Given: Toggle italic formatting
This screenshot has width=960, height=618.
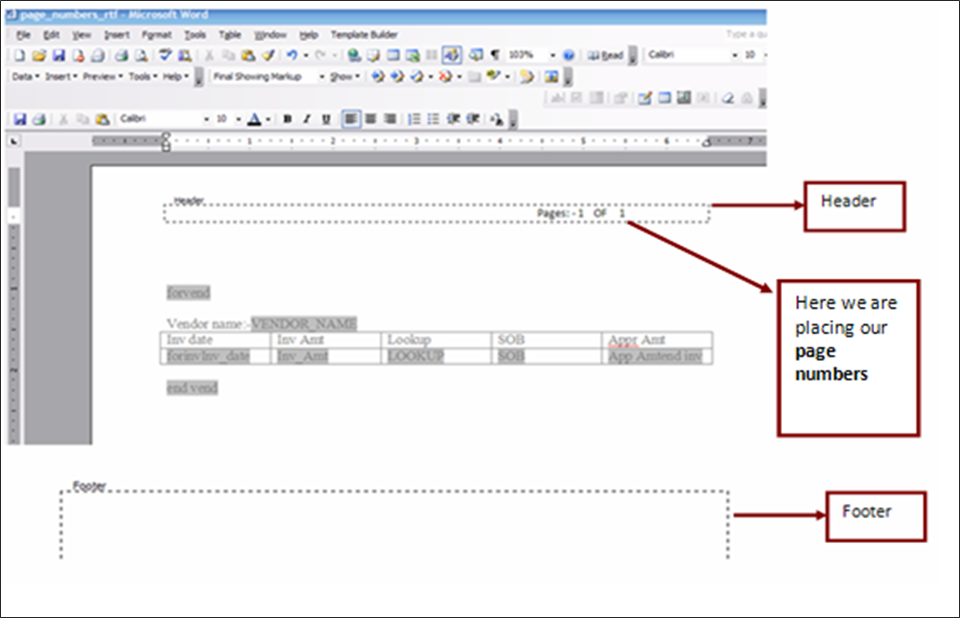Looking at the screenshot, I should (306, 117).
